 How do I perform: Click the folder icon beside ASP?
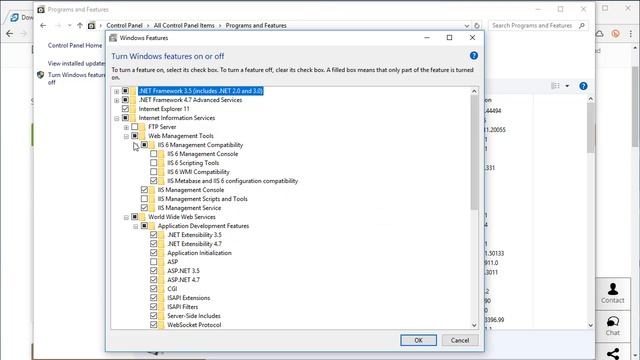click(161, 262)
